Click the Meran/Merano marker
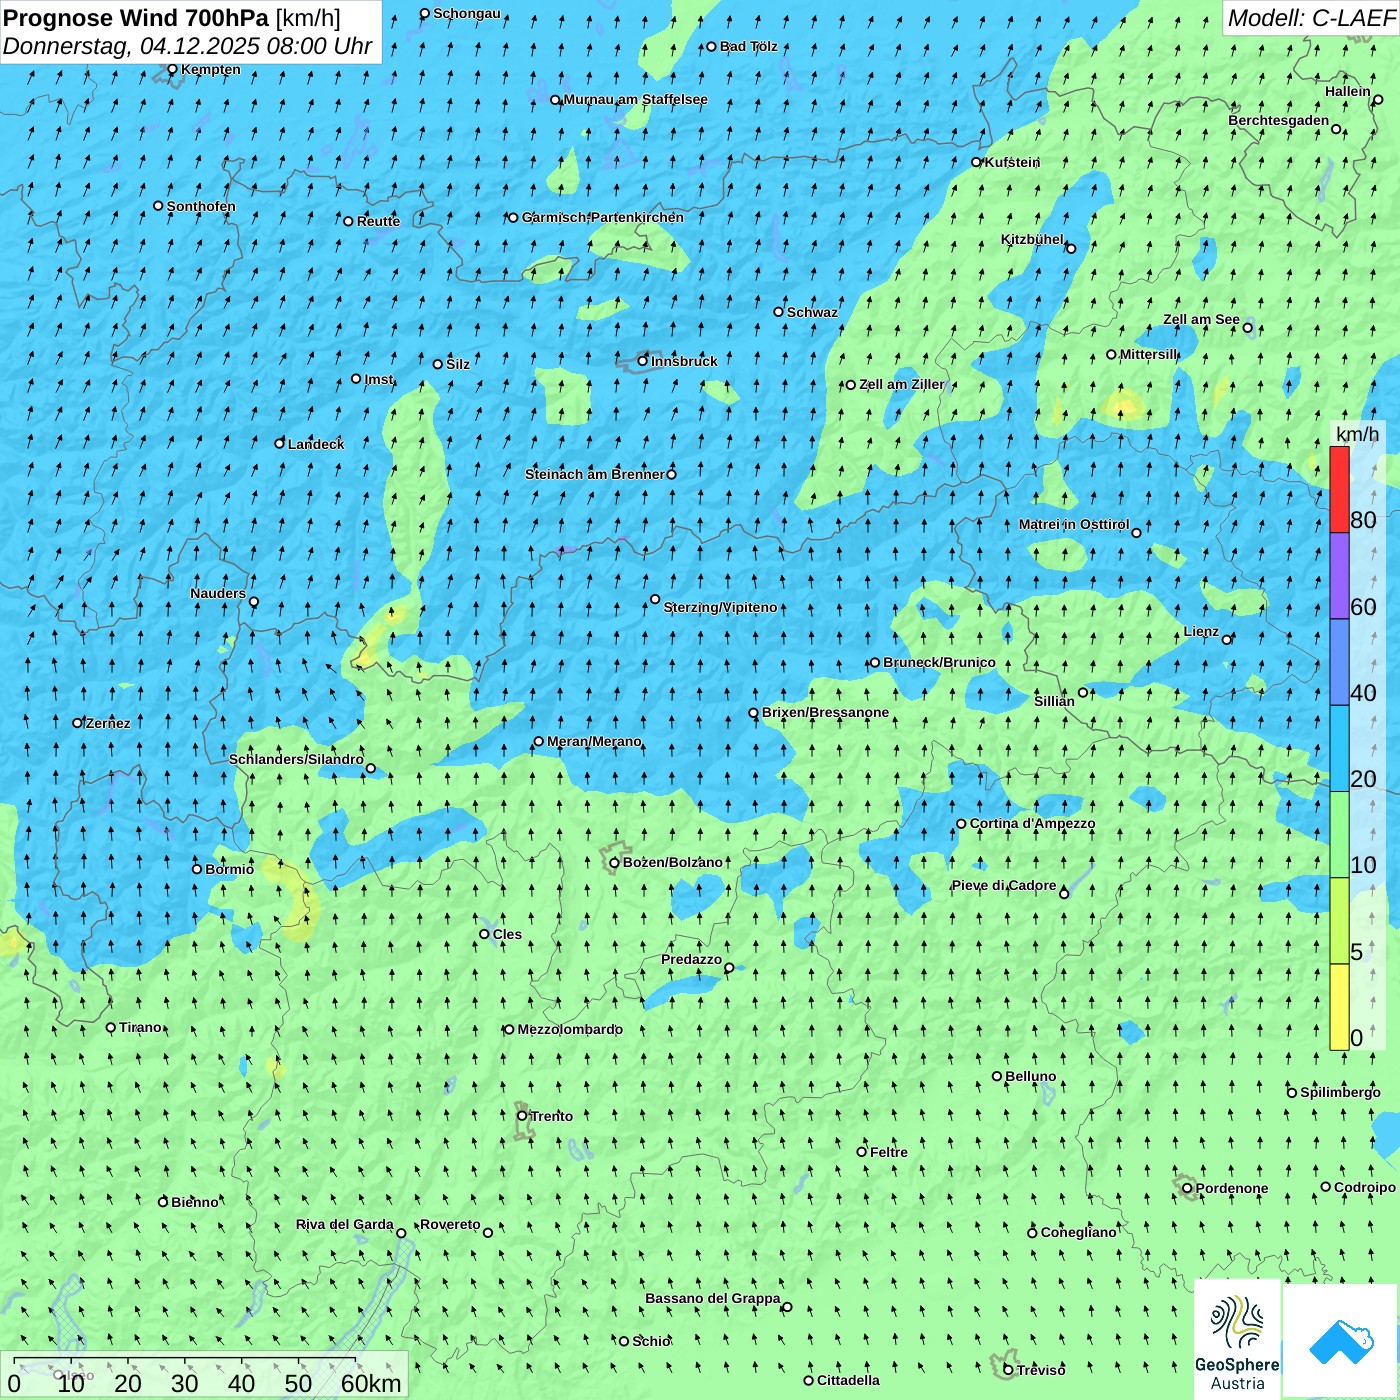This screenshot has height=1400, width=1400. tap(539, 741)
